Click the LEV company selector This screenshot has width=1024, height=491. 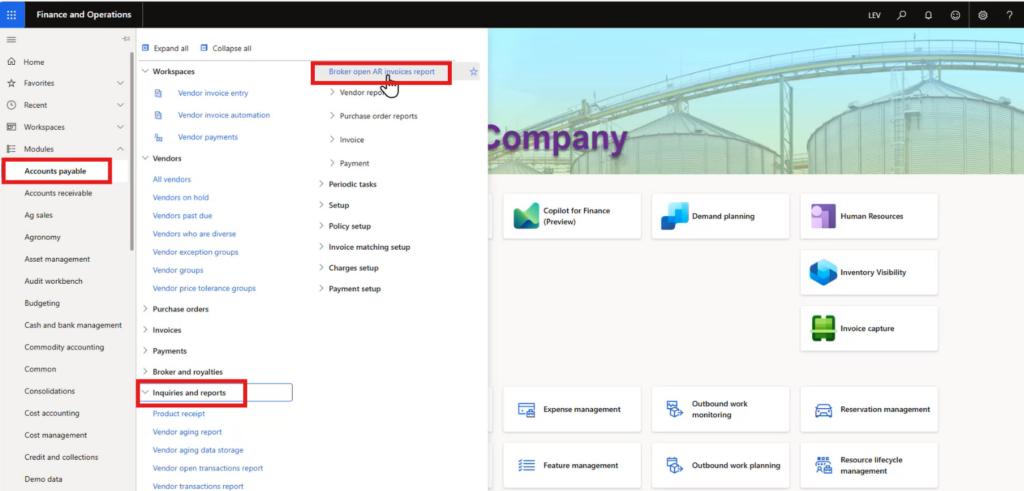pos(874,15)
